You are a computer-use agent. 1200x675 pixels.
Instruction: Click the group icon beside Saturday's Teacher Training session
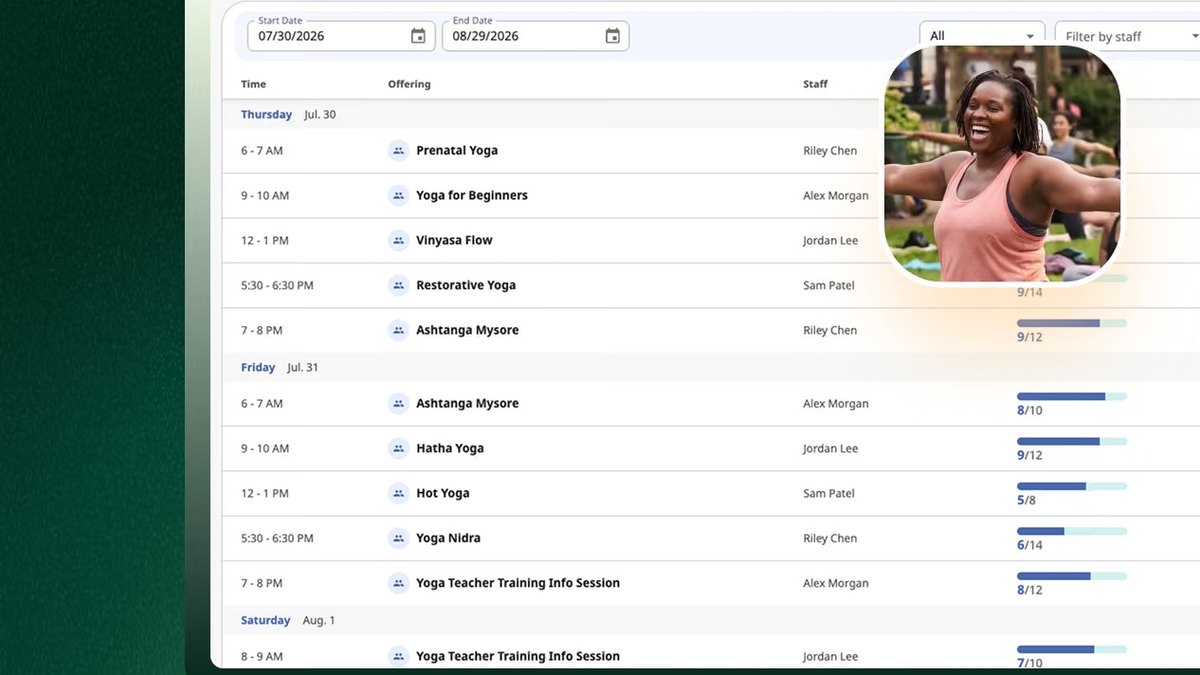point(398,657)
